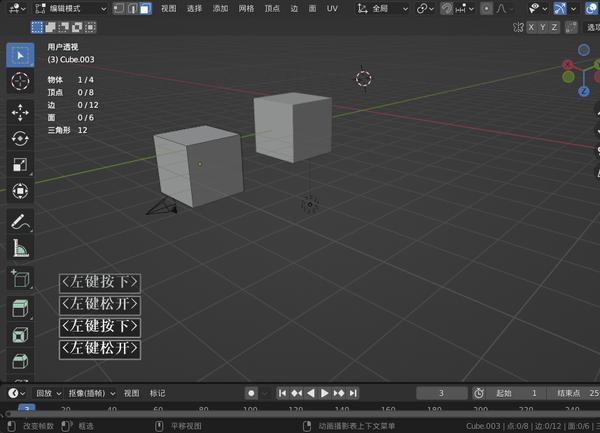Open the object visibility eye dropdown
Image resolution: width=600 pixels, height=433 pixels.
538,8
